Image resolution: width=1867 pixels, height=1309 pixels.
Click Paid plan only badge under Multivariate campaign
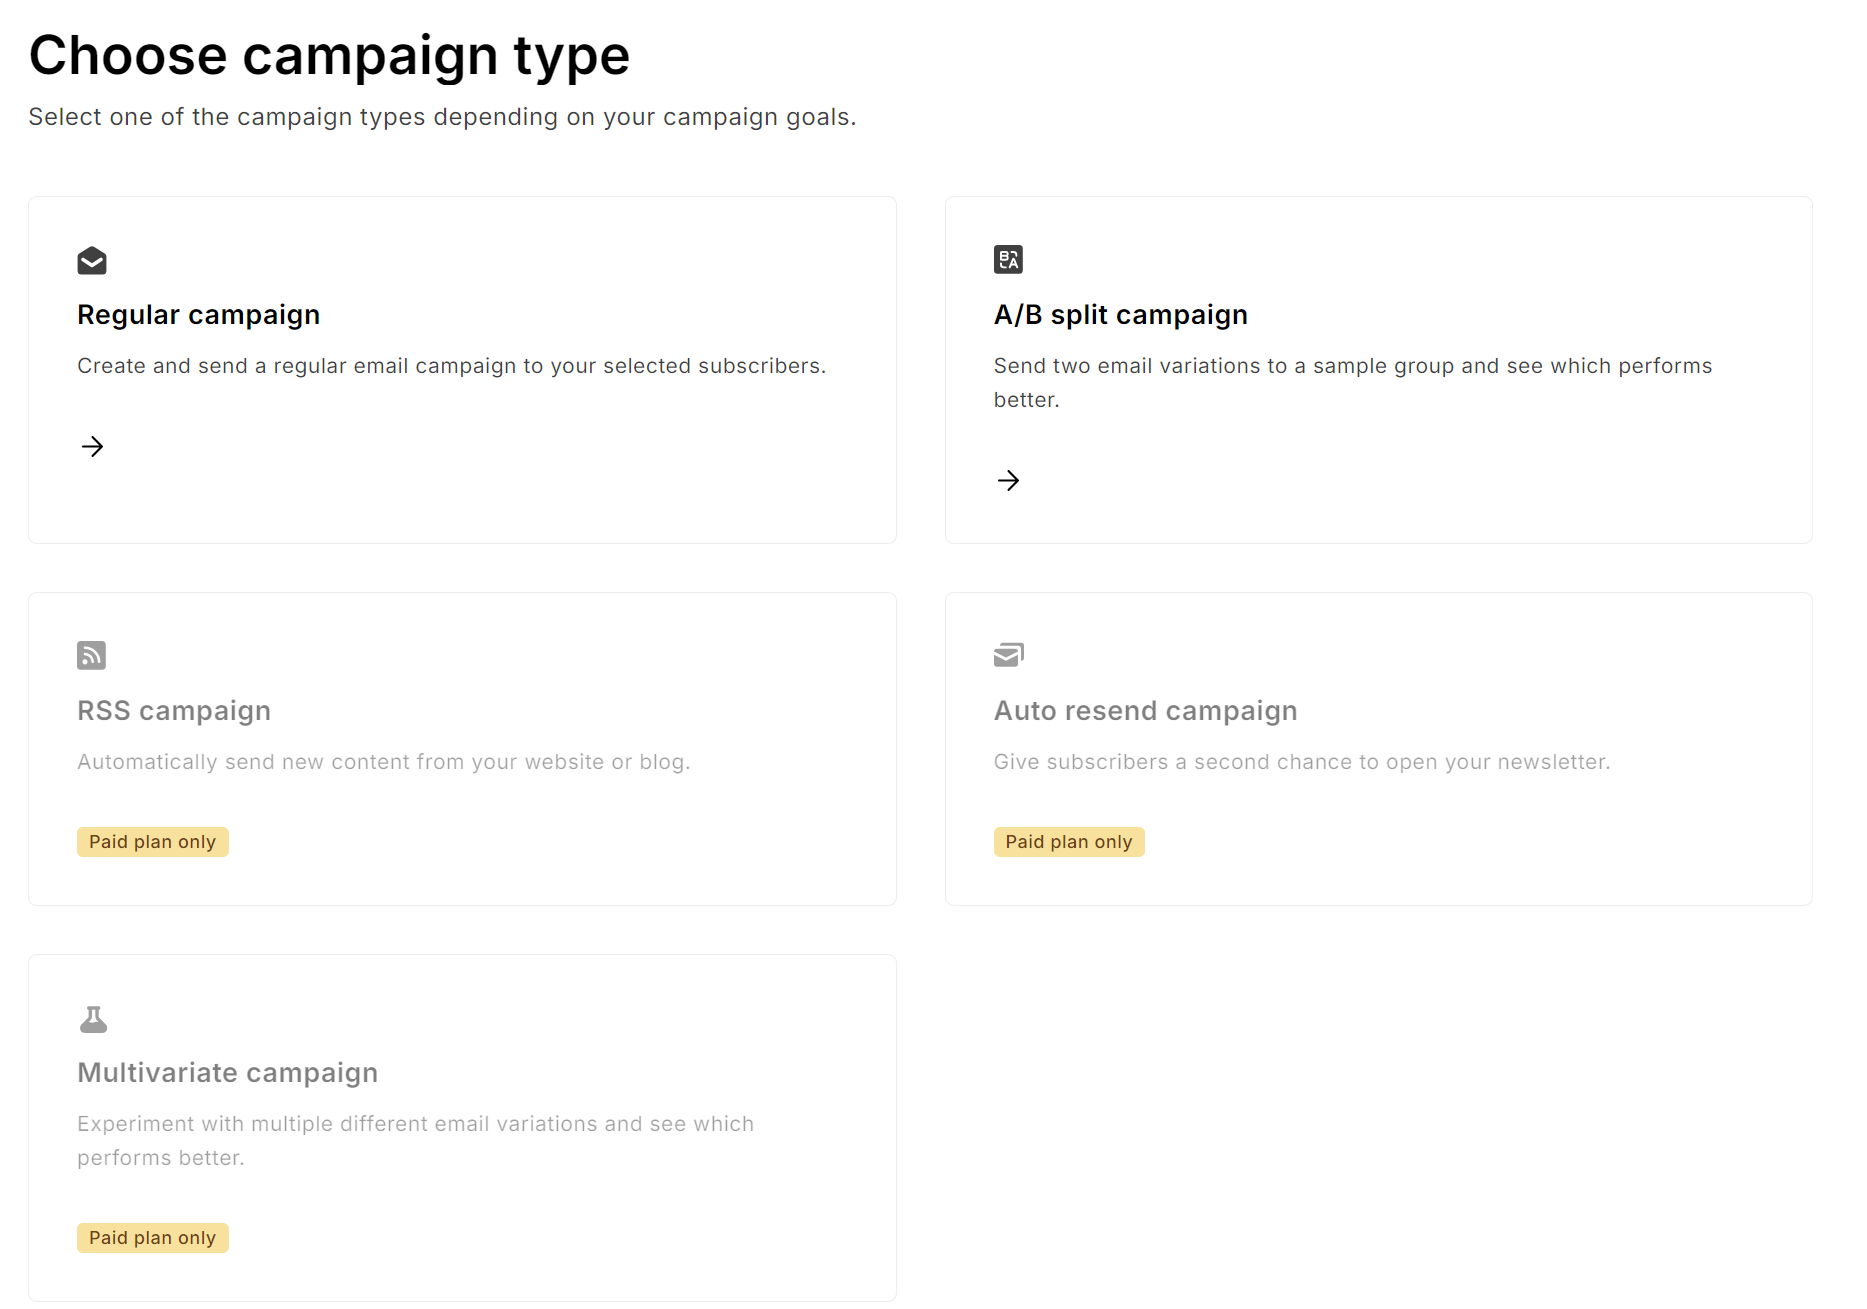(152, 1237)
